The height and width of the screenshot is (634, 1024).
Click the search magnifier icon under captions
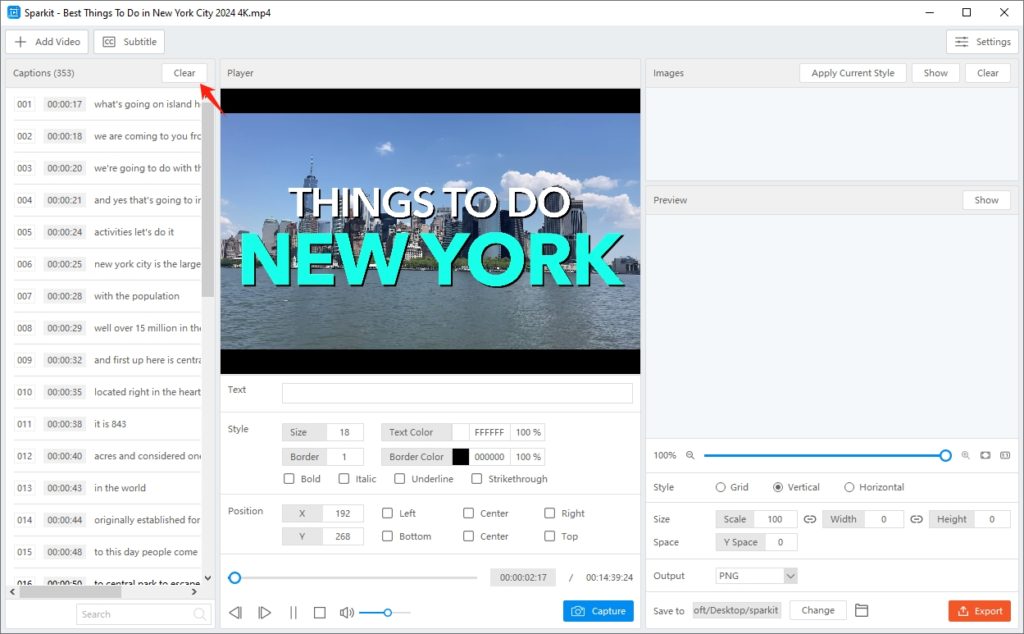pos(200,614)
